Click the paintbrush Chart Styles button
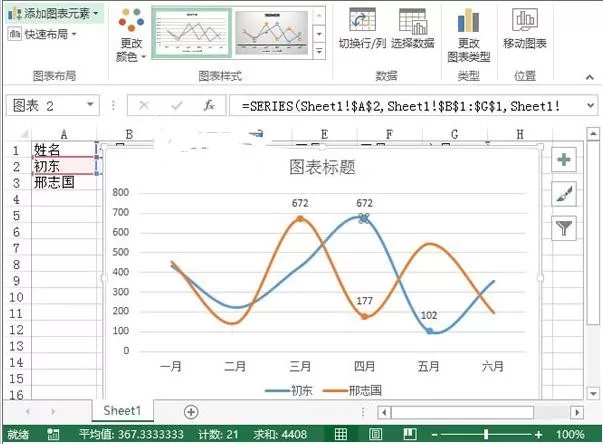 [x=564, y=194]
